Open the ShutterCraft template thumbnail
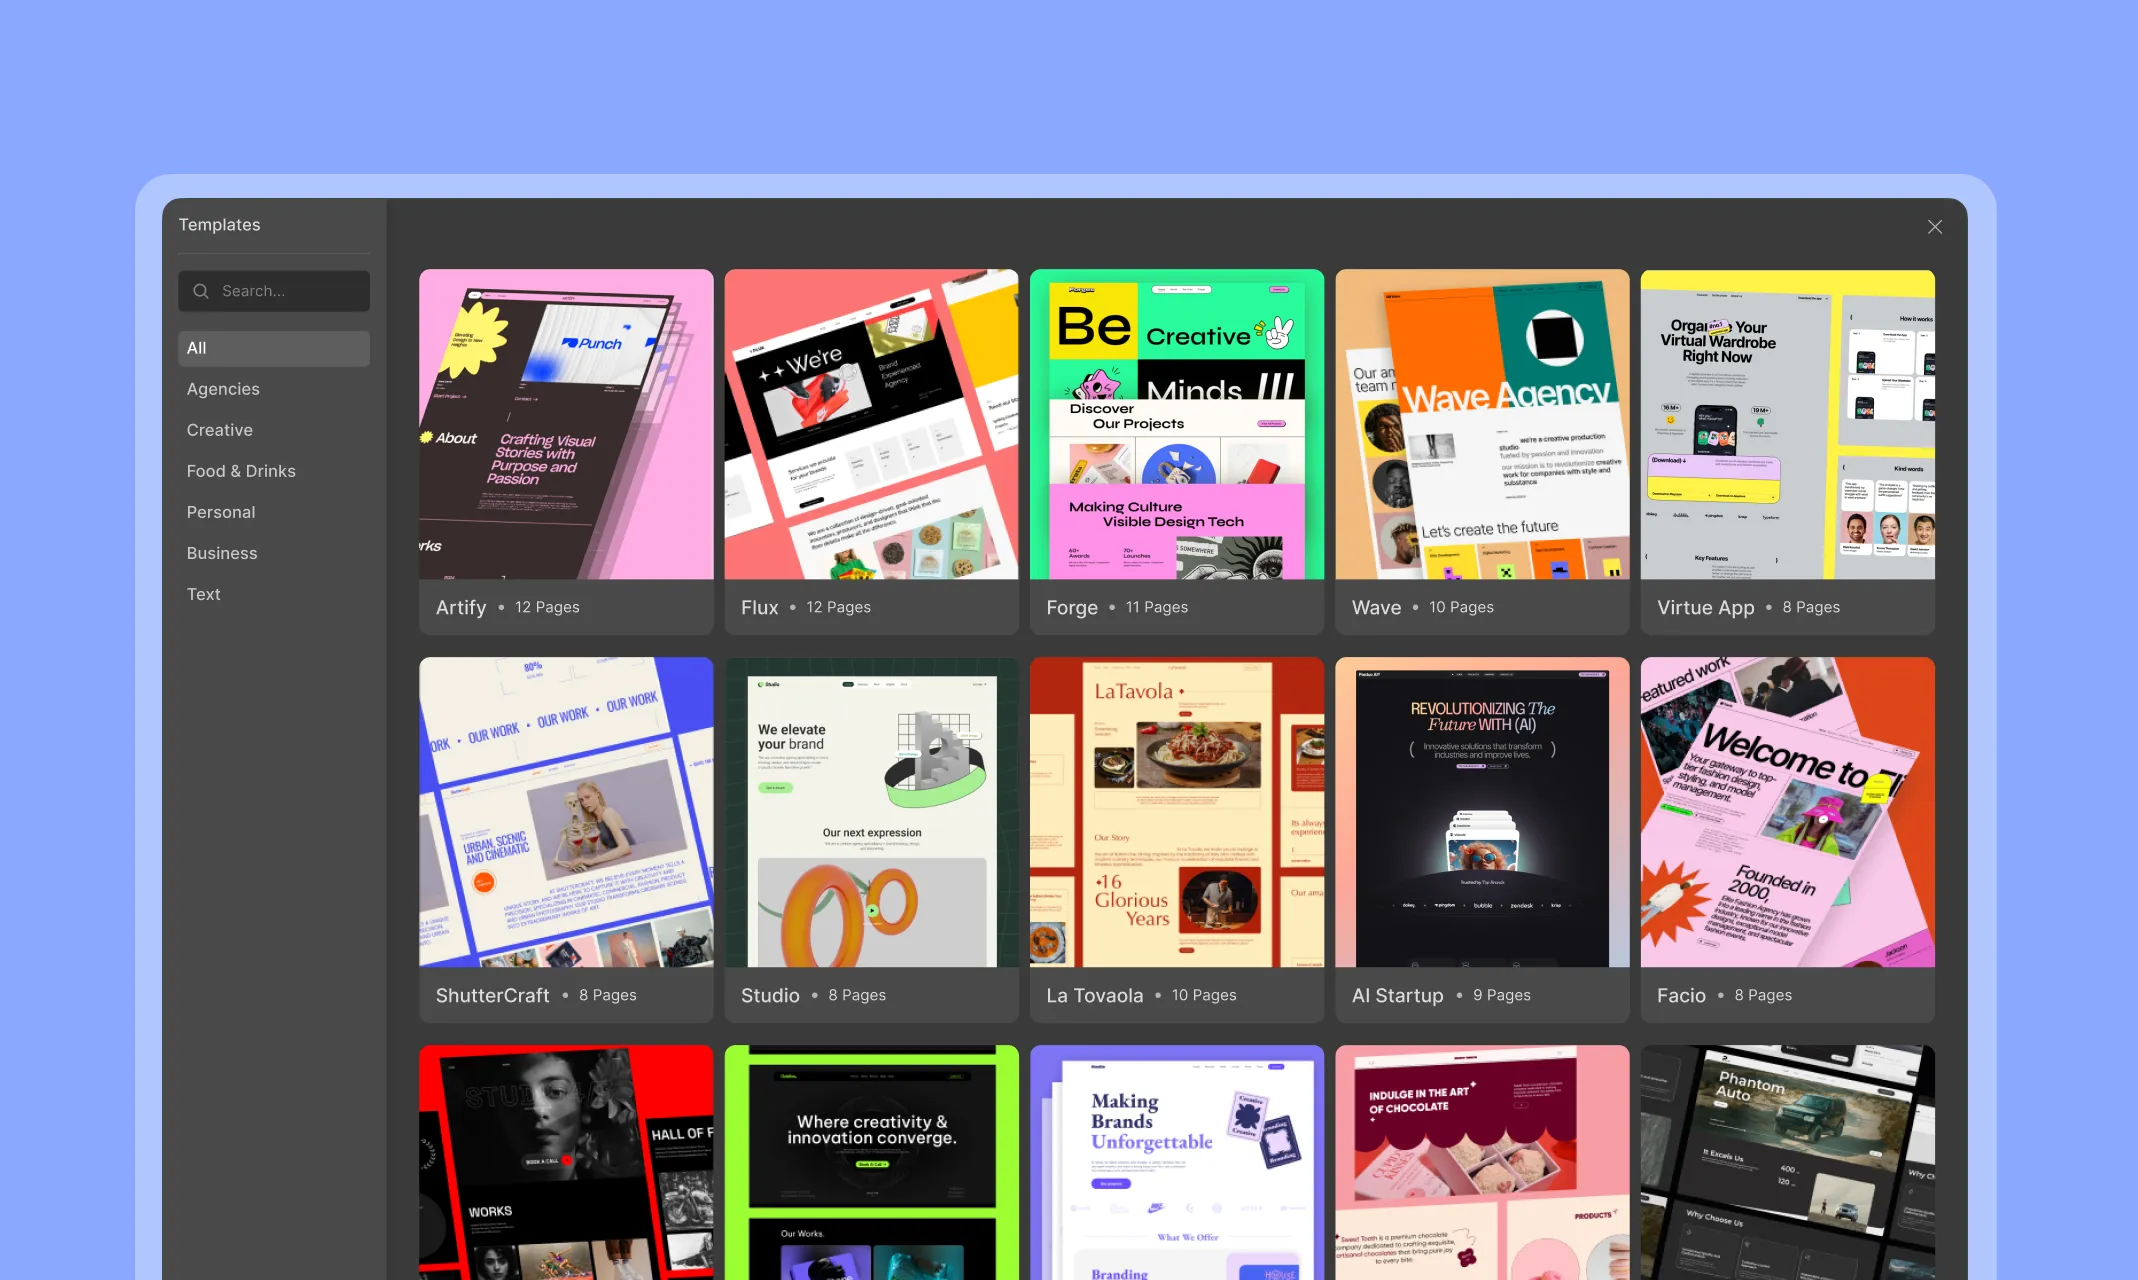 click(x=566, y=812)
